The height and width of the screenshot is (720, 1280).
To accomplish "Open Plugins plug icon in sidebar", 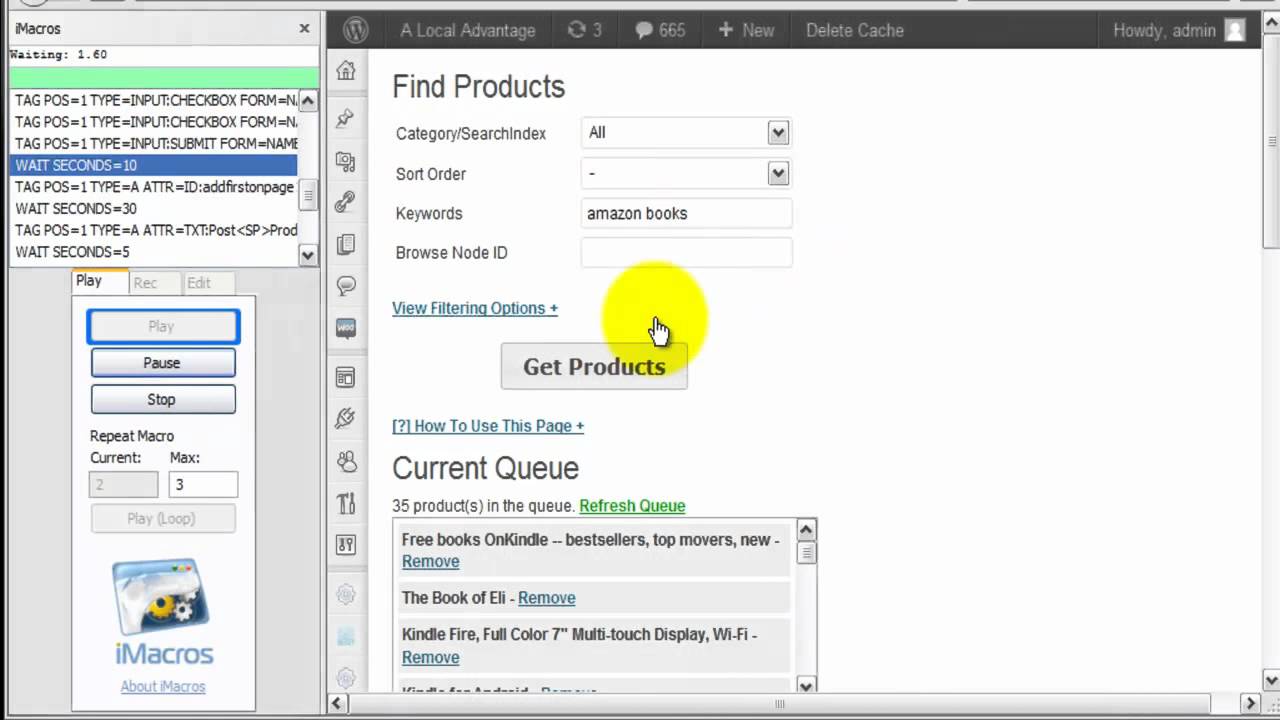I will 346,418.
